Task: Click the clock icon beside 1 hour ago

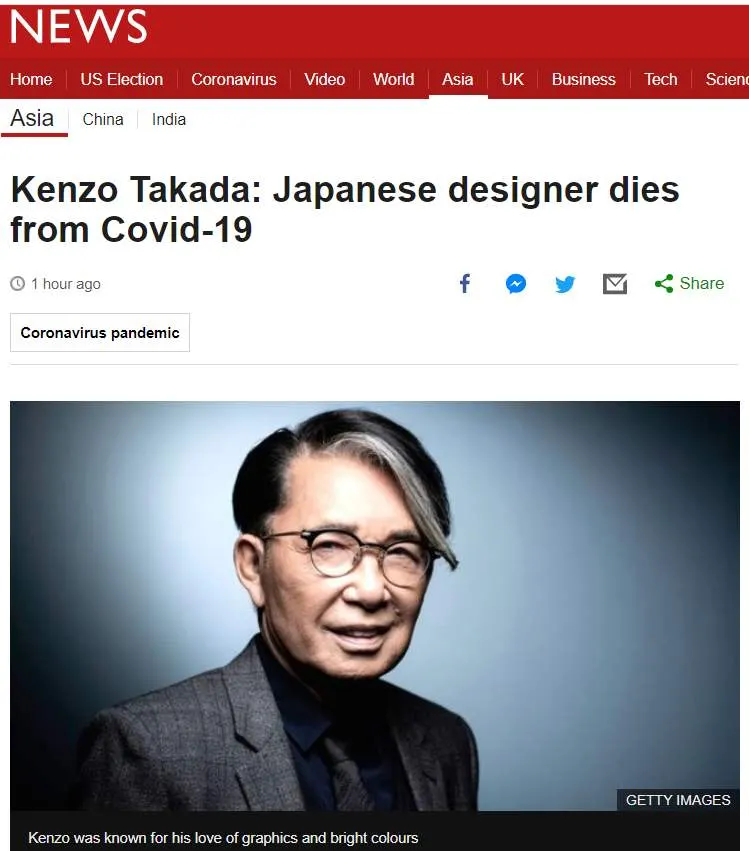Action: pos(17,283)
